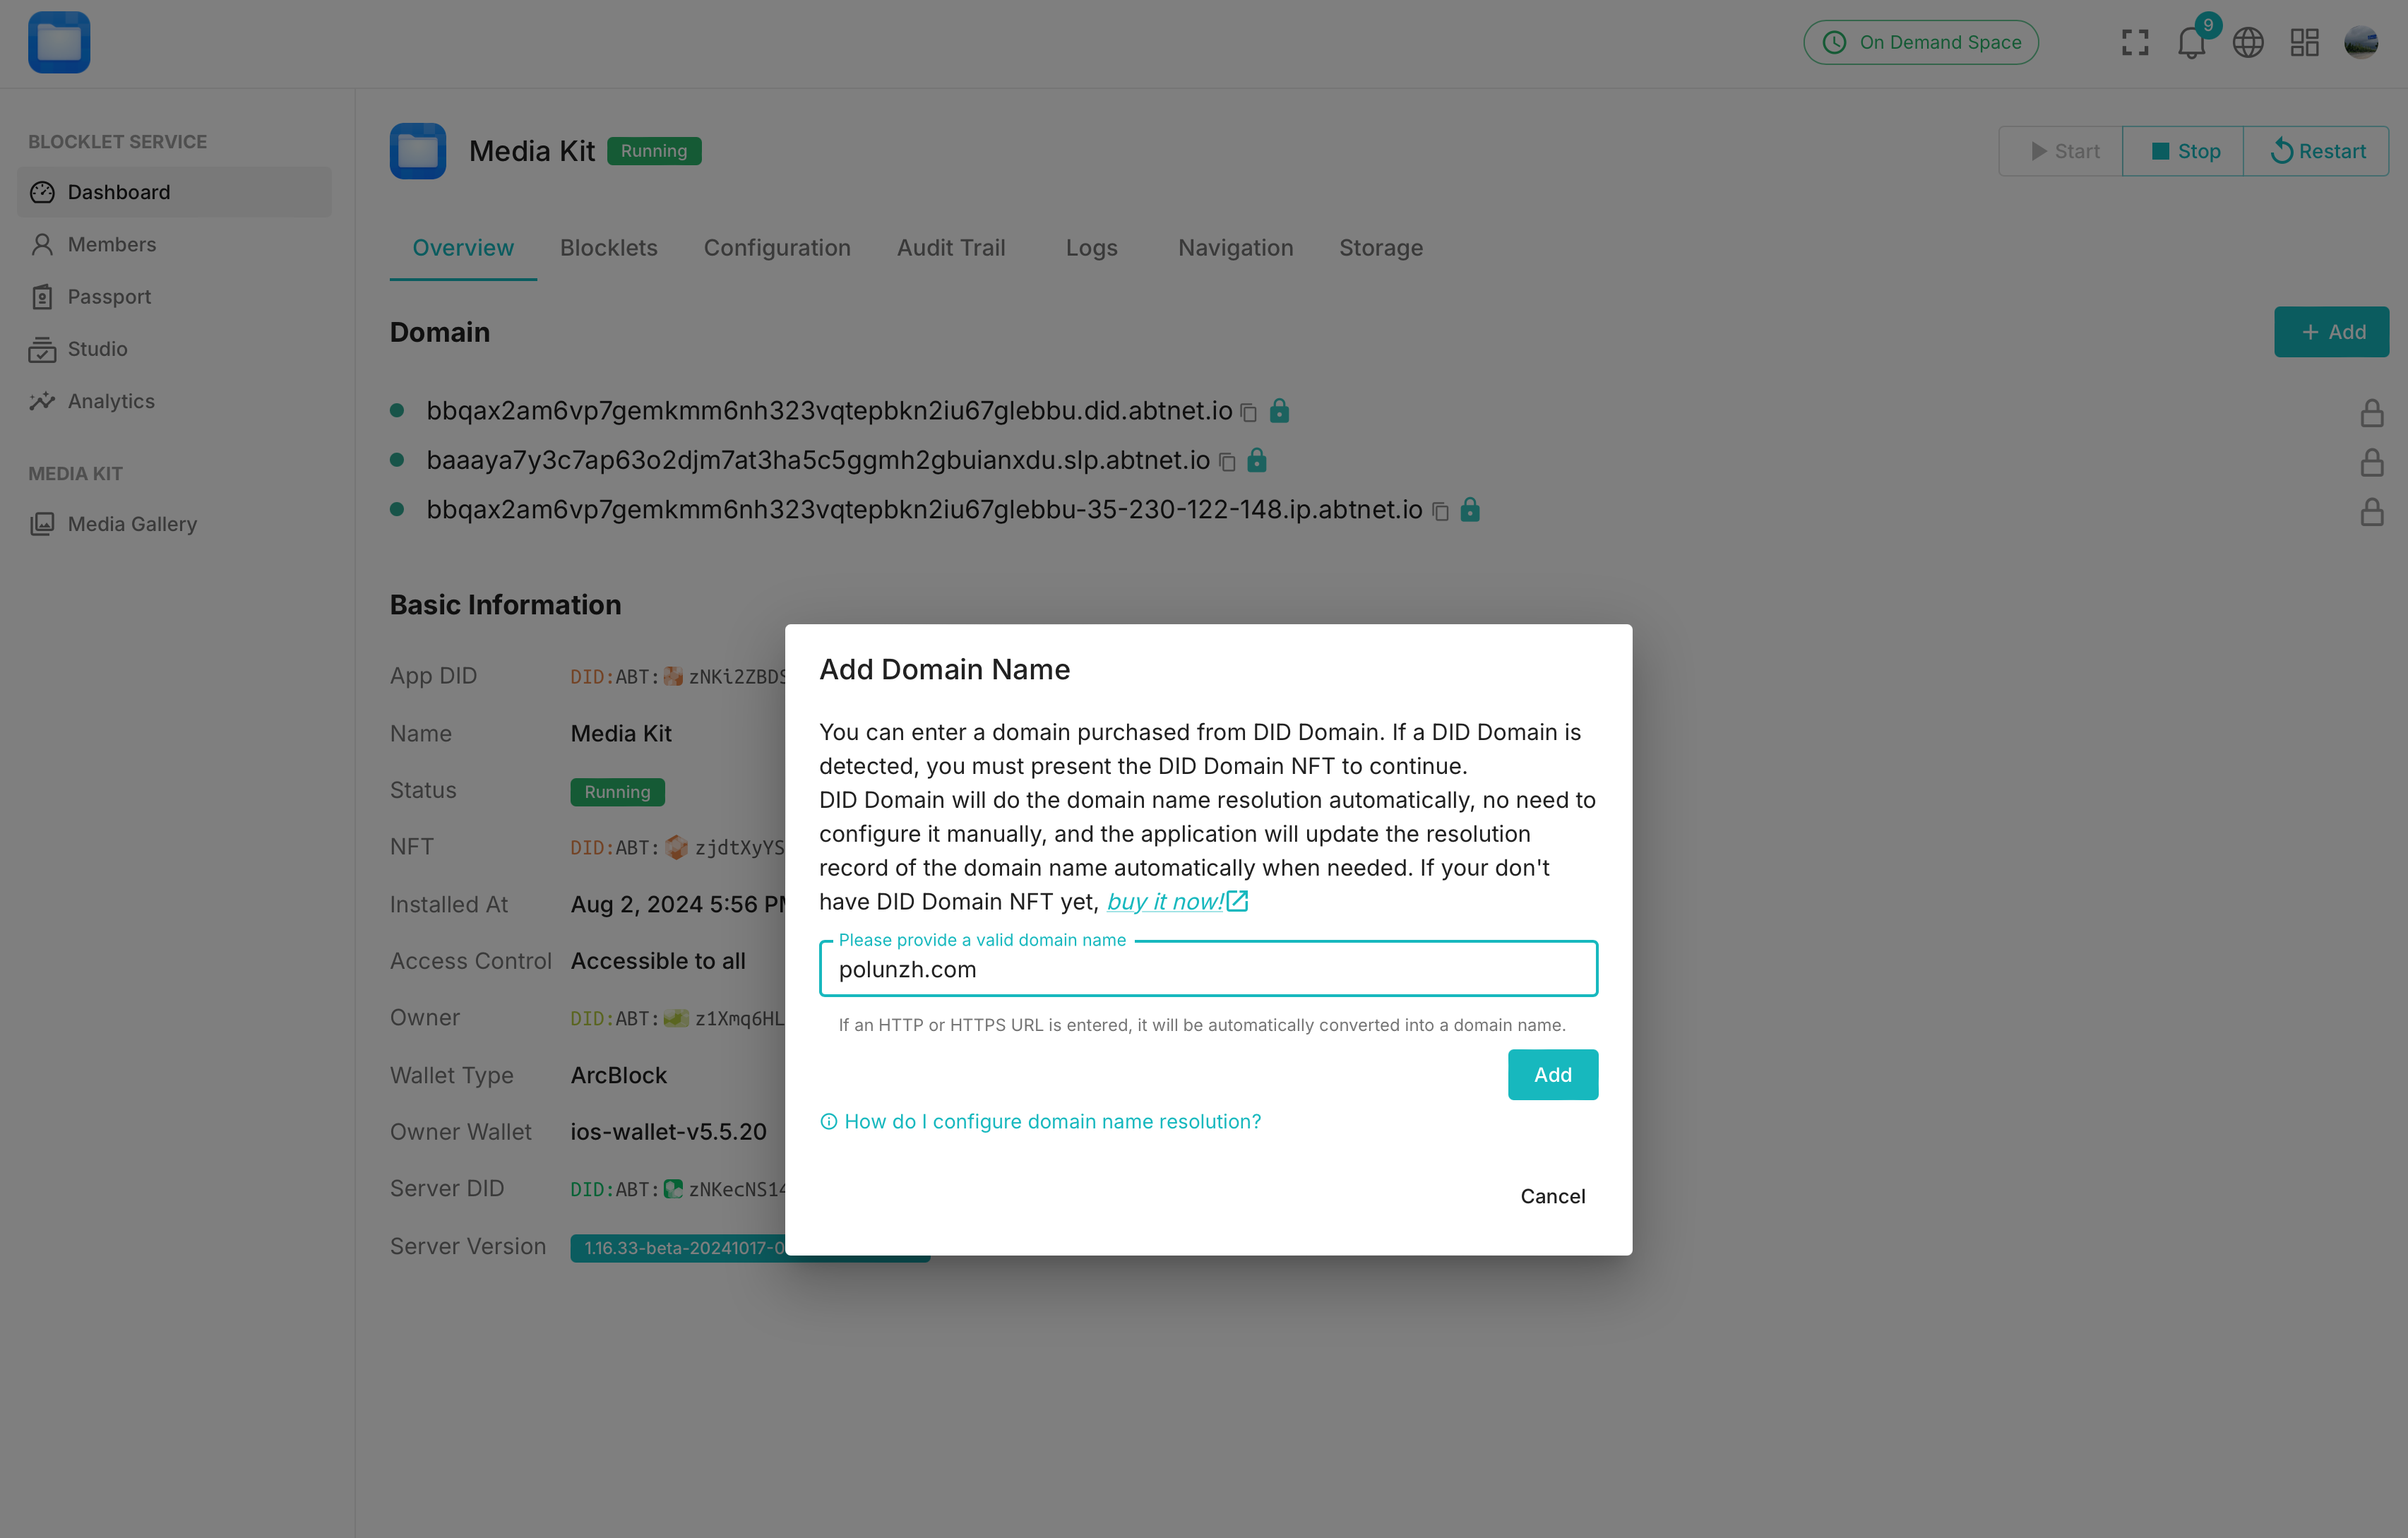
Task: Copy the did.abtnet.io domain
Action: [1248, 412]
